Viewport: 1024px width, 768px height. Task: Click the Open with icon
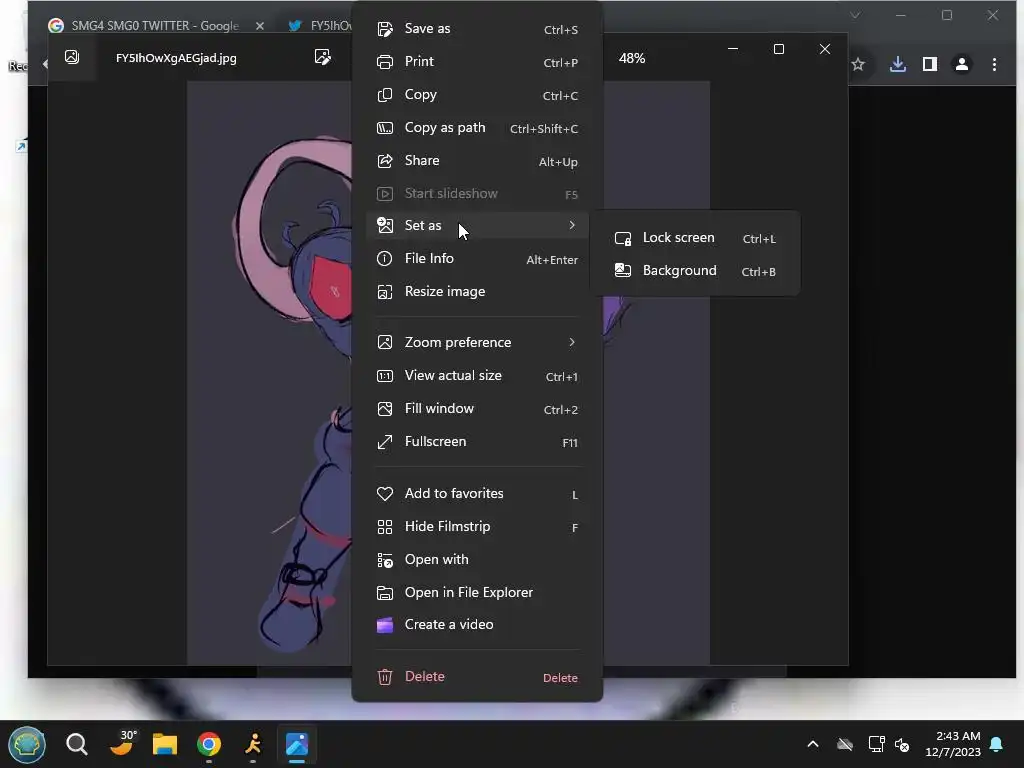[x=385, y=560]
